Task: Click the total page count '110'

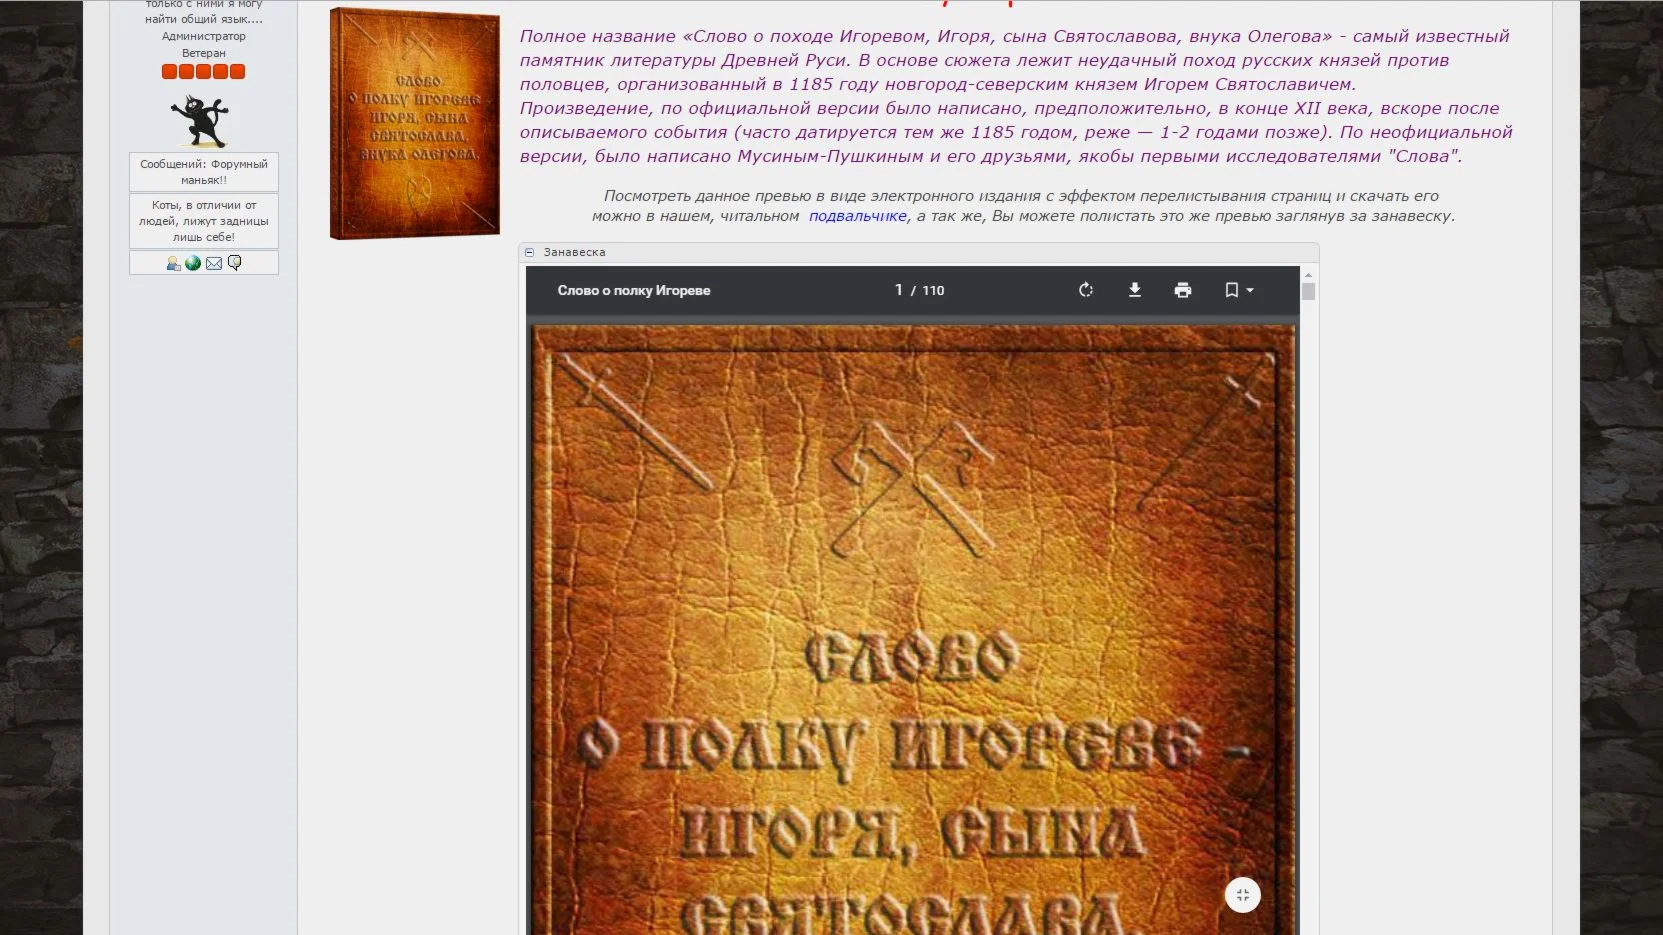Action: [x=933, y=290]
